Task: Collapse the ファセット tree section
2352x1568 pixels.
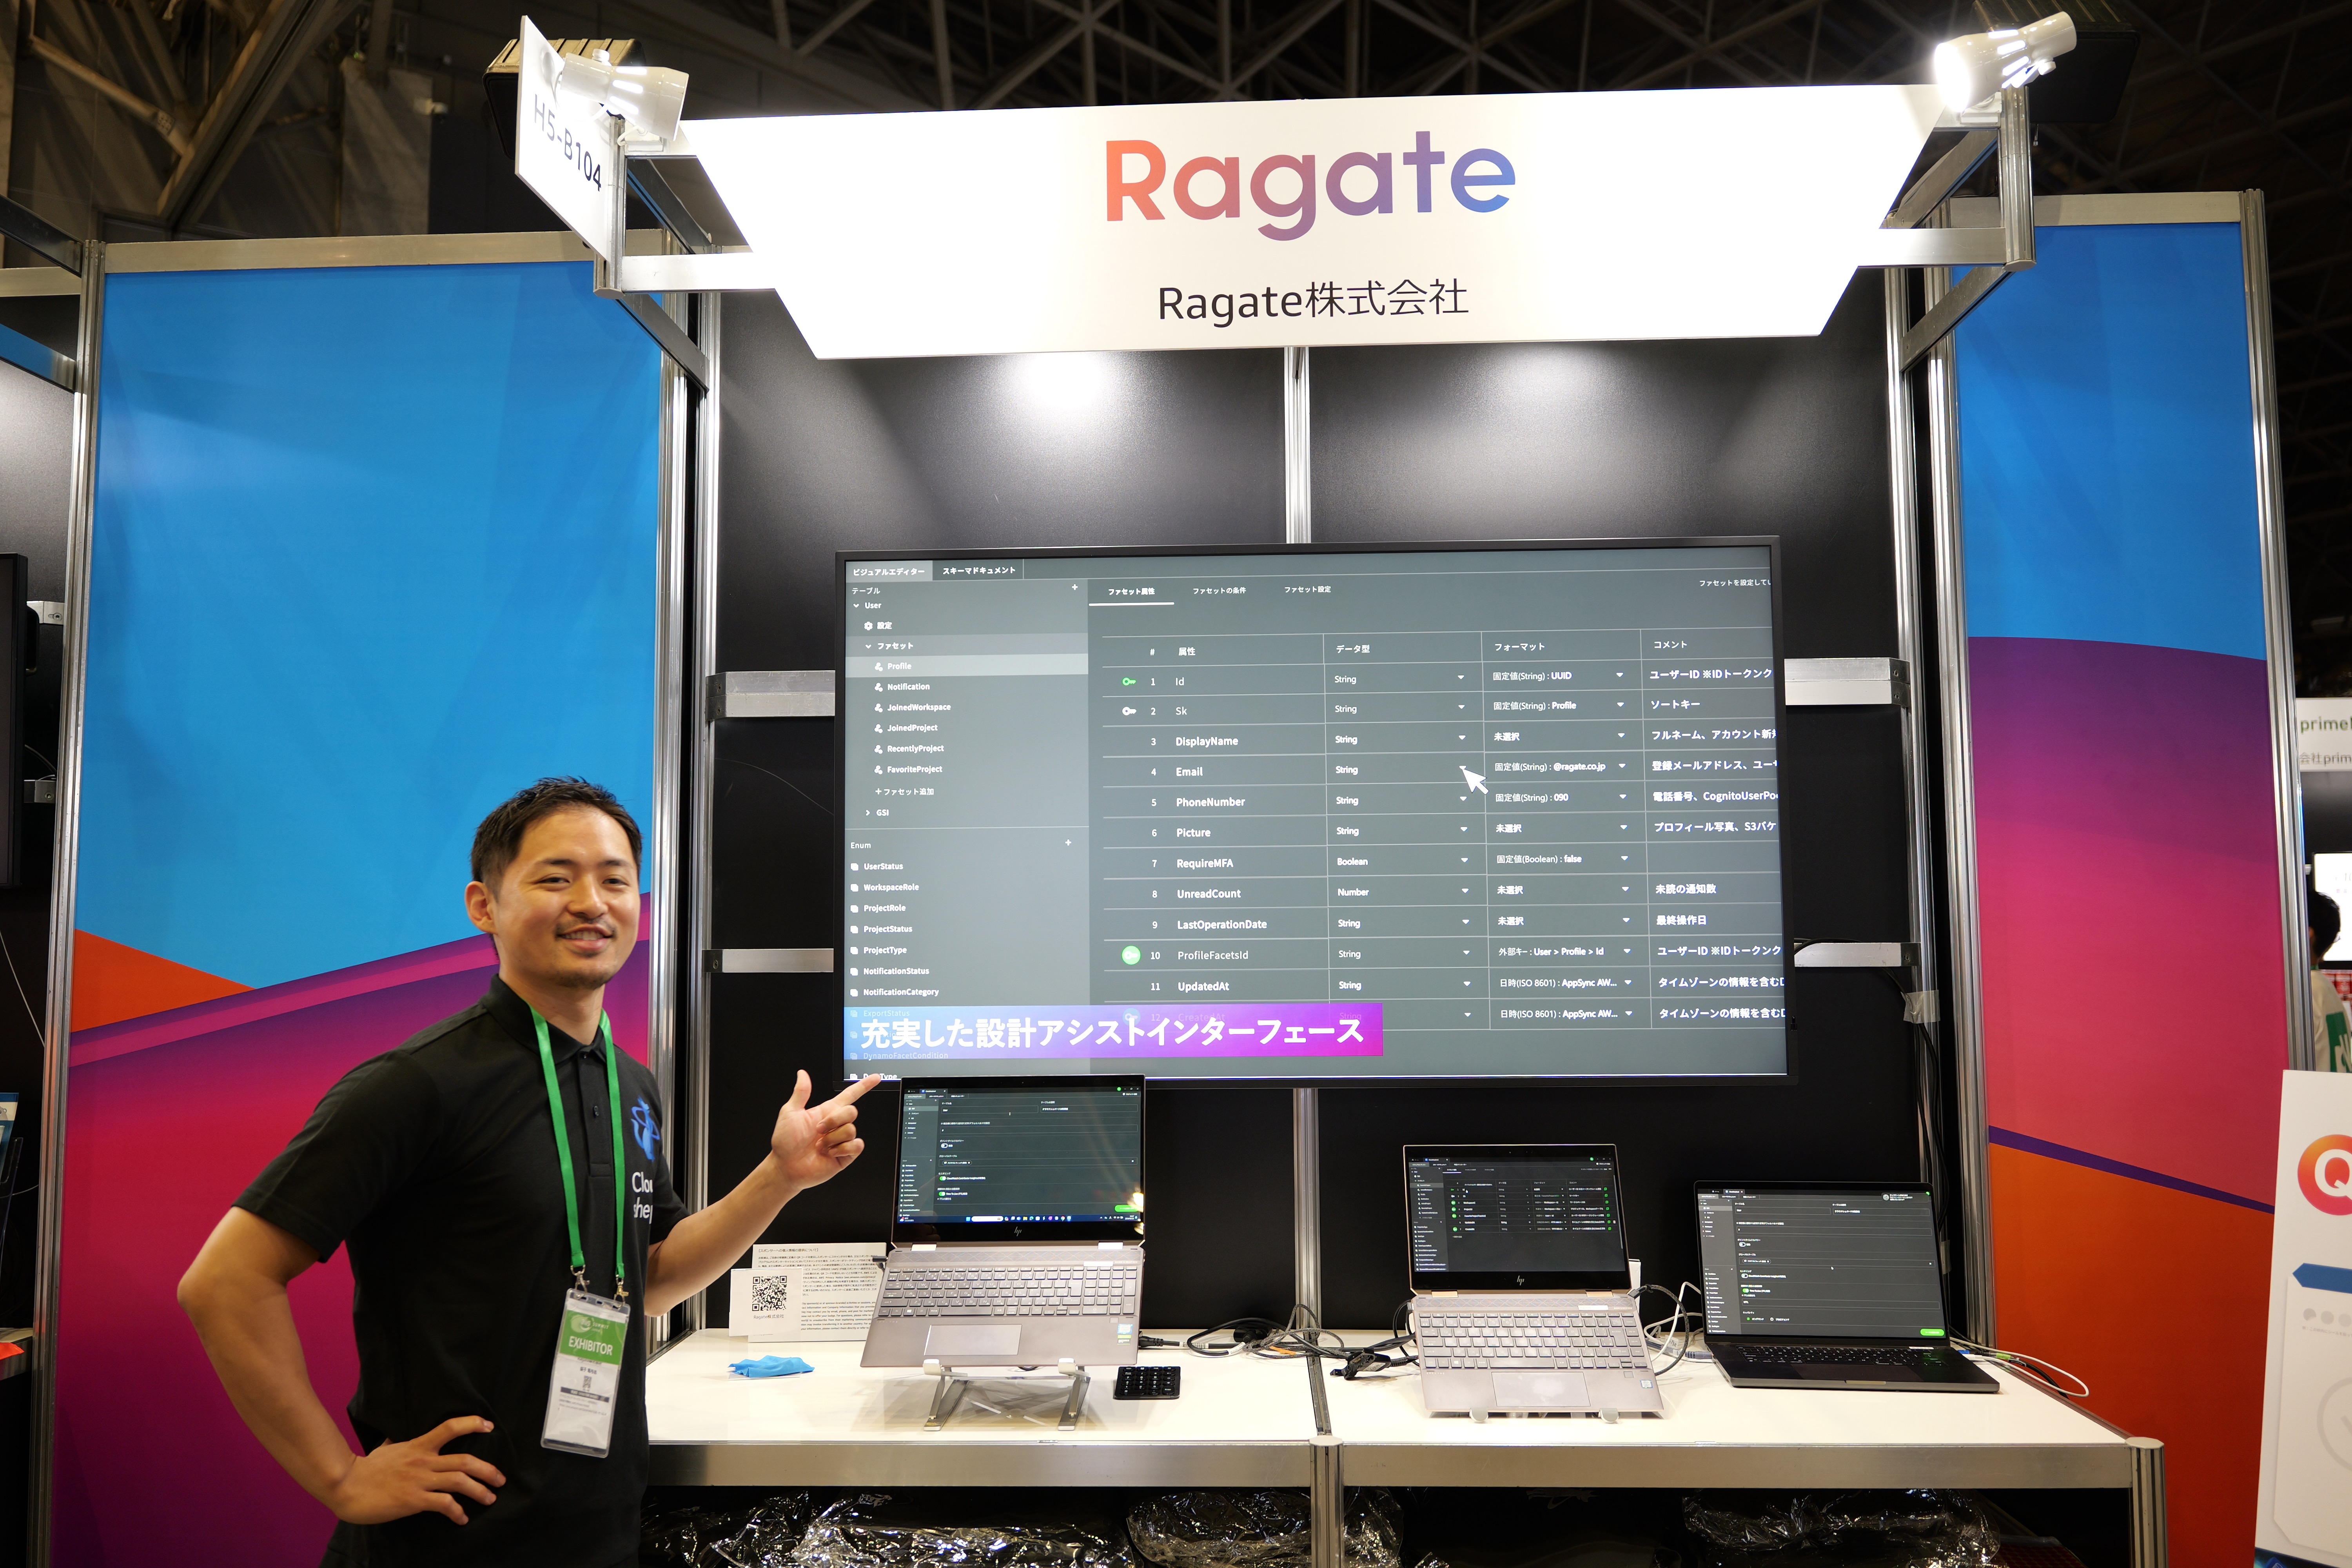Action: point(868,646)
